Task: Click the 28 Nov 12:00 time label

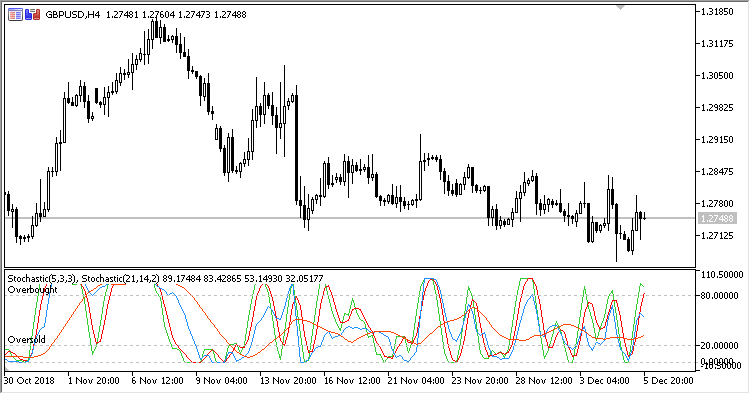Action: click(x=544, y=381)
